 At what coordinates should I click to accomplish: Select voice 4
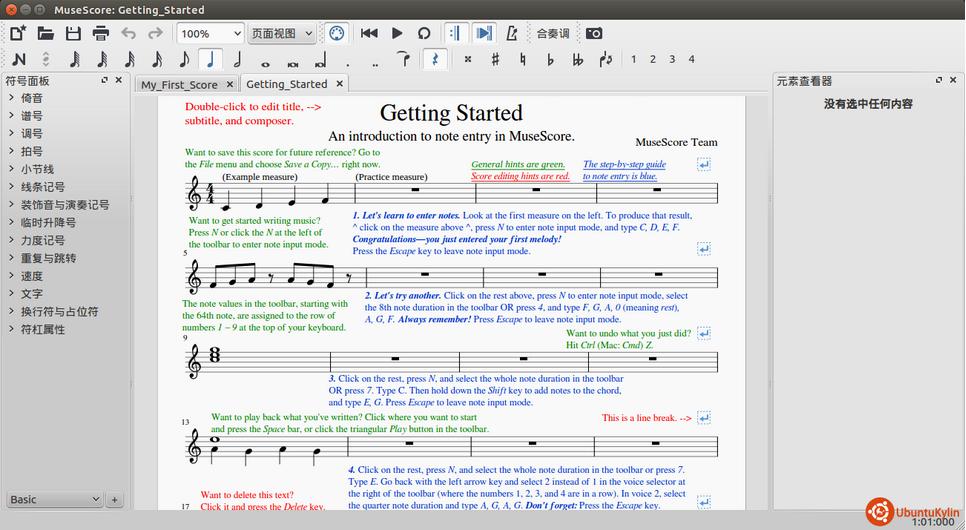[691, 59]
